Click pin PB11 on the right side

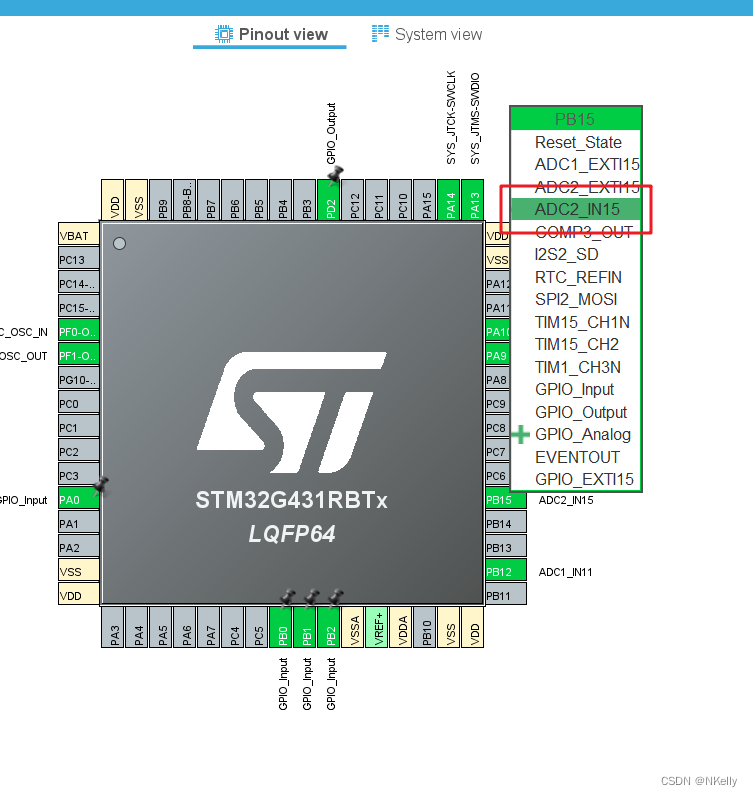click(x=506, y=596)
